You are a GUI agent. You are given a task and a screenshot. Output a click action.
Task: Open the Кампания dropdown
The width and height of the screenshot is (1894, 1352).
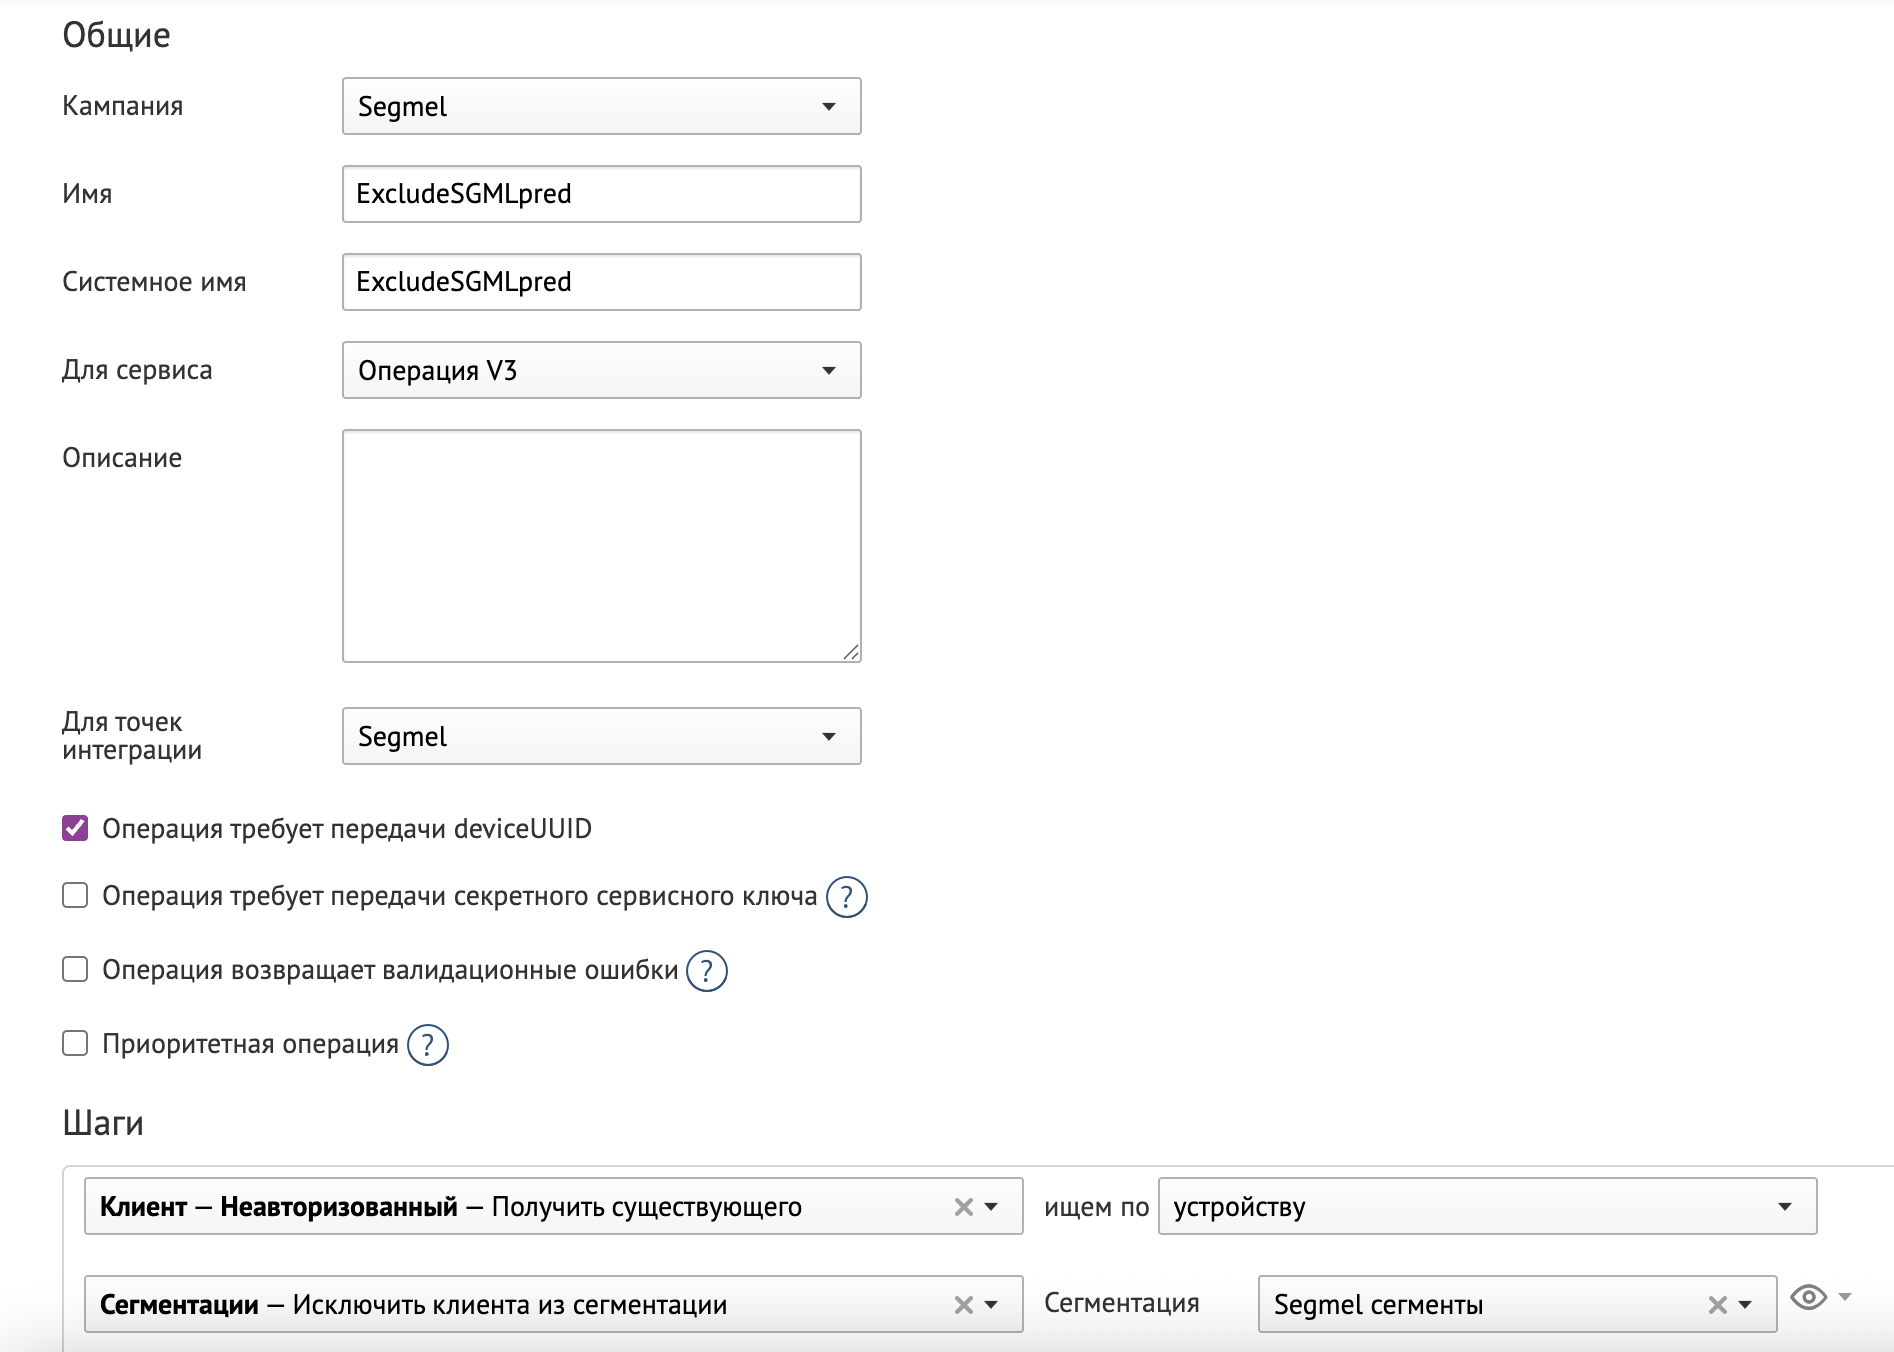(x=601, y=106)
